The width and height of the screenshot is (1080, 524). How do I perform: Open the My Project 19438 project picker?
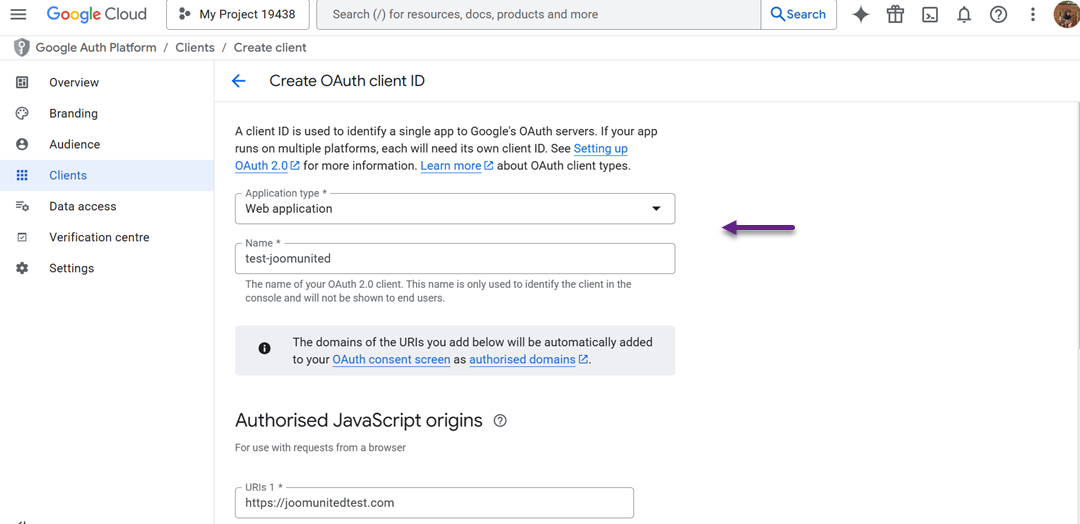pyautogui.click(x=238, y=14)
